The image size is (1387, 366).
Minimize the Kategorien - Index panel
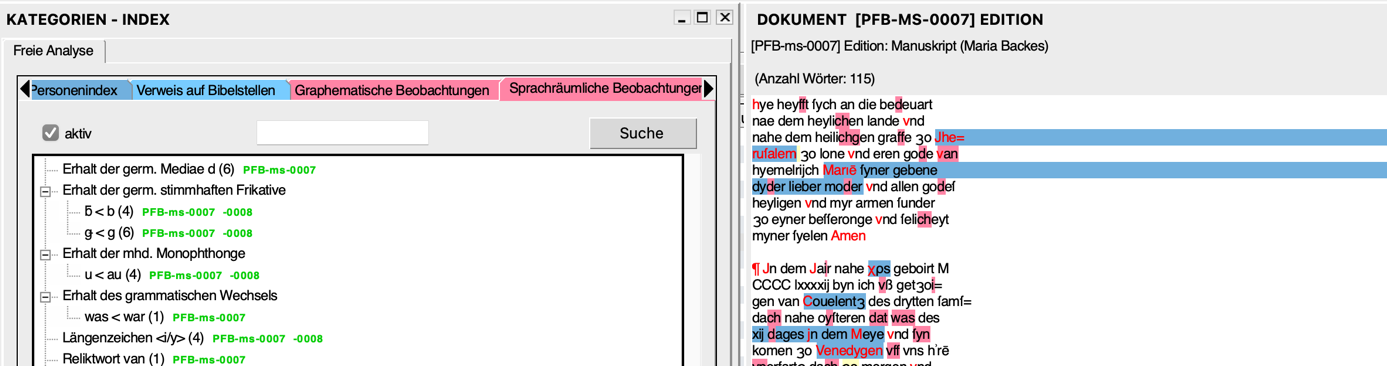click(x=682, y=18)
